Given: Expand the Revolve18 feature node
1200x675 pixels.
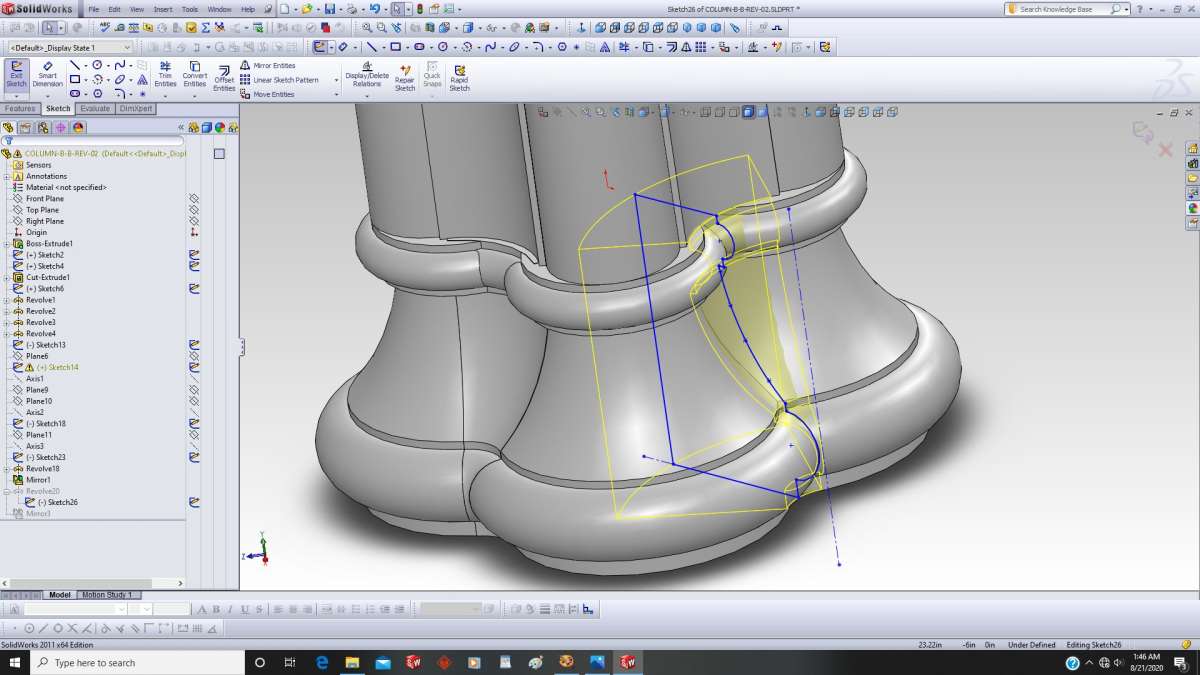Looking at the screenshot, I should click(x=6, y=468).
